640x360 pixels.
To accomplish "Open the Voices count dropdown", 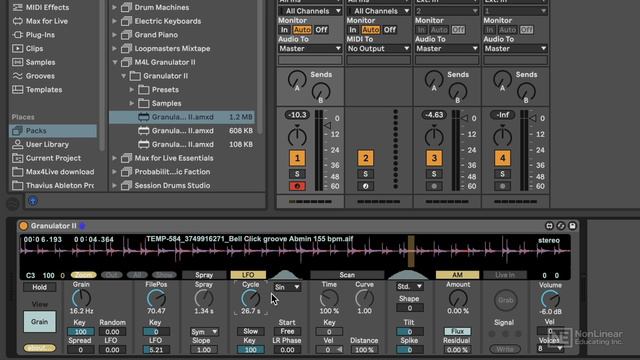I will 550,348.
